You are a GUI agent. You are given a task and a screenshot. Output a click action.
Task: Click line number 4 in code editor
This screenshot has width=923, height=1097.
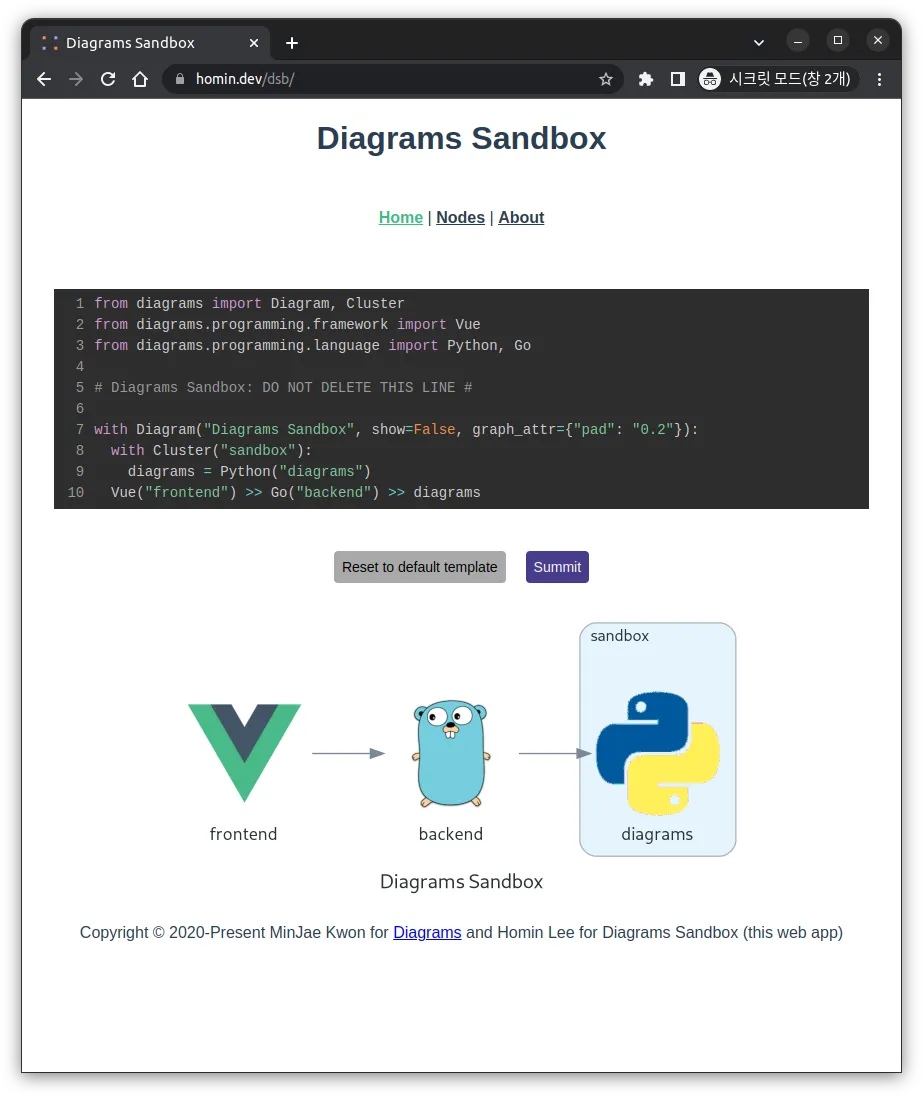(80, 367)
